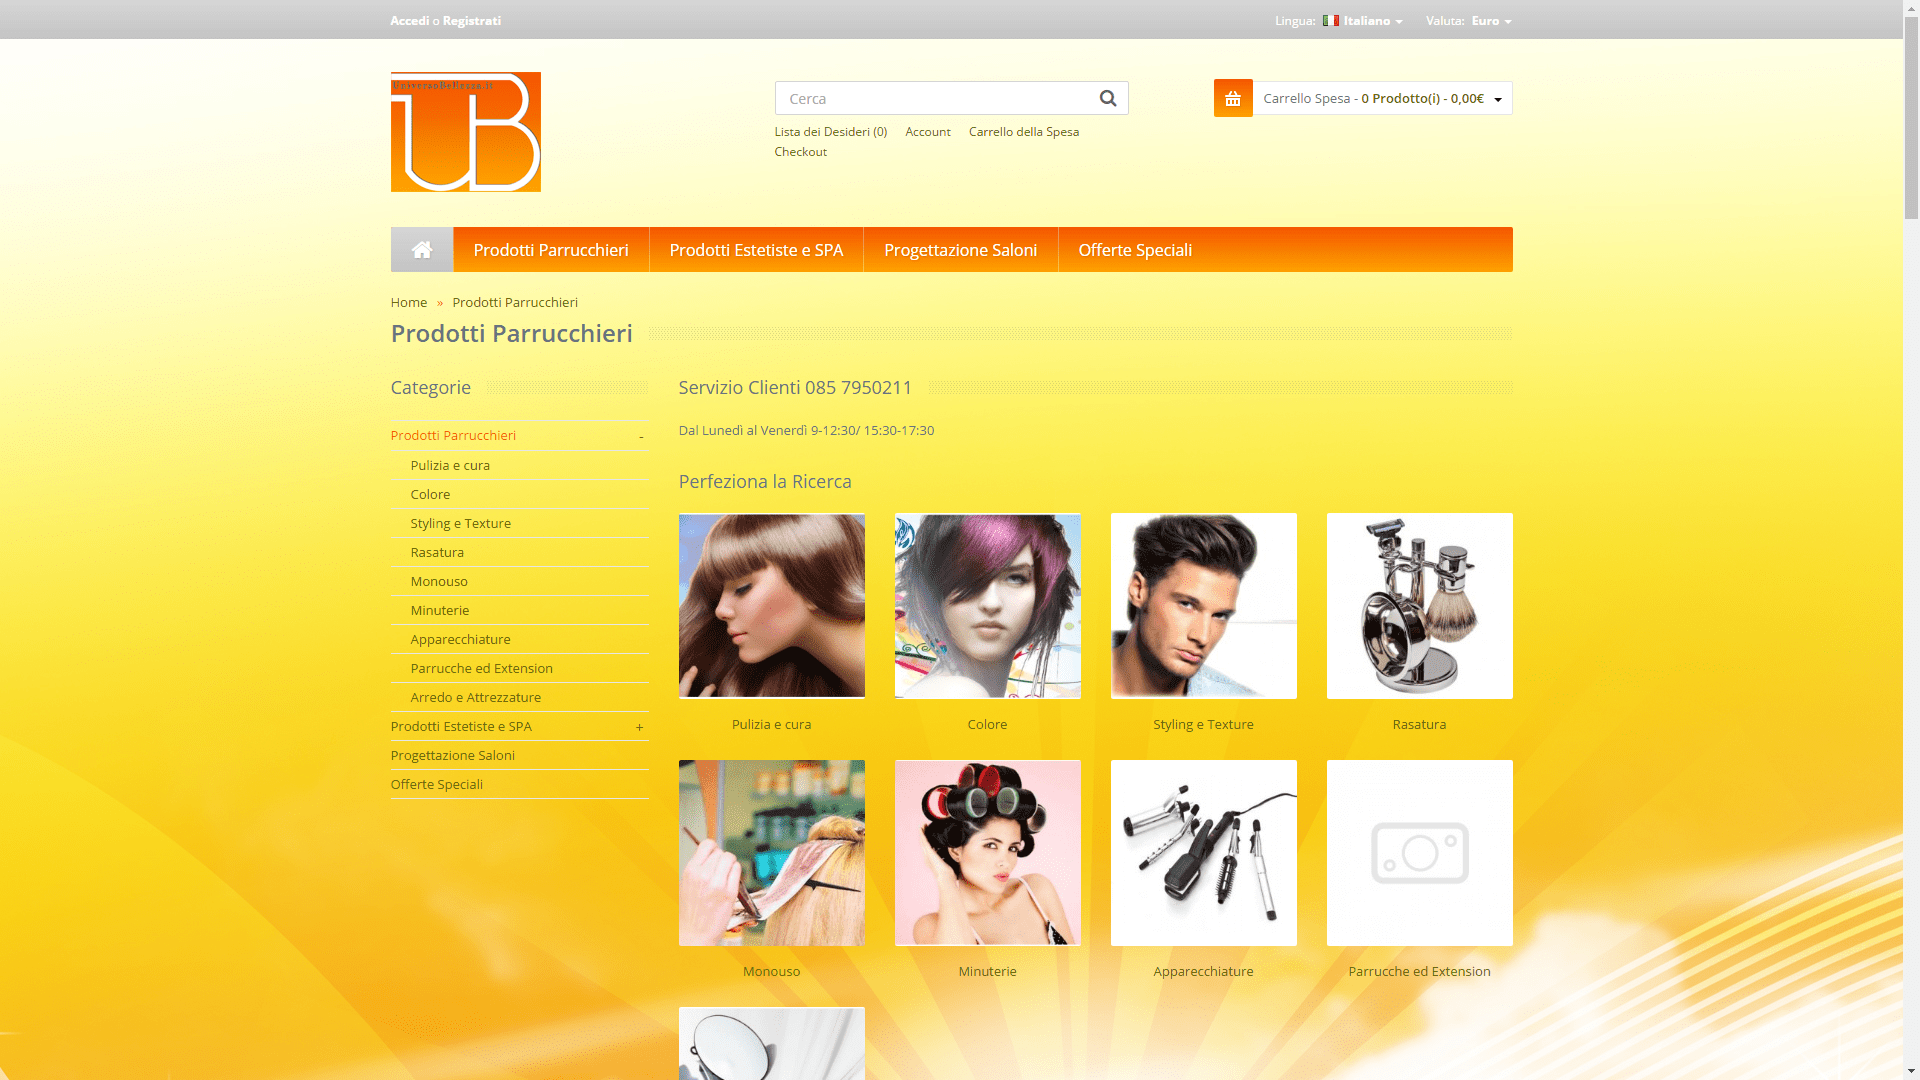This screenshot has width=1920, height=1080.
Task: Open the Apparecchiature styling tools thumbnail
Action: click(x=1203, y=853)
